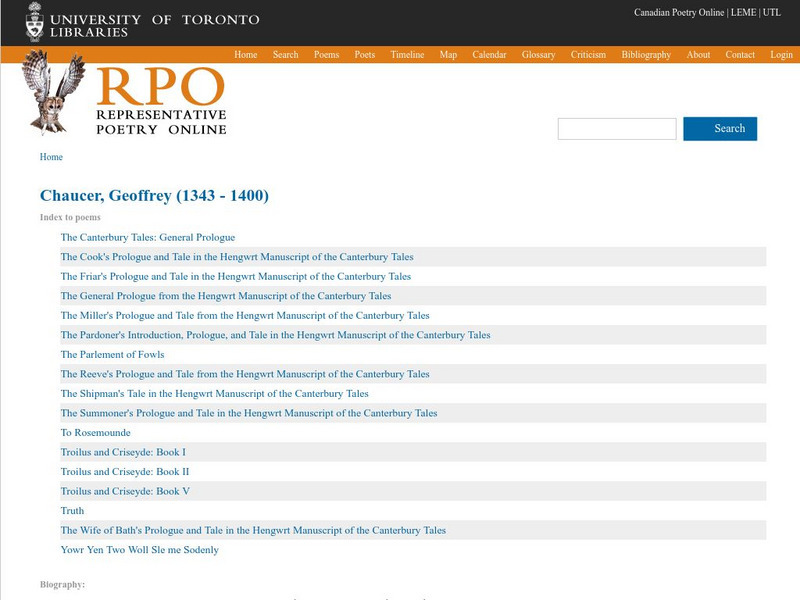Open Troilus and Criseyde: Book I

point(123,452)
